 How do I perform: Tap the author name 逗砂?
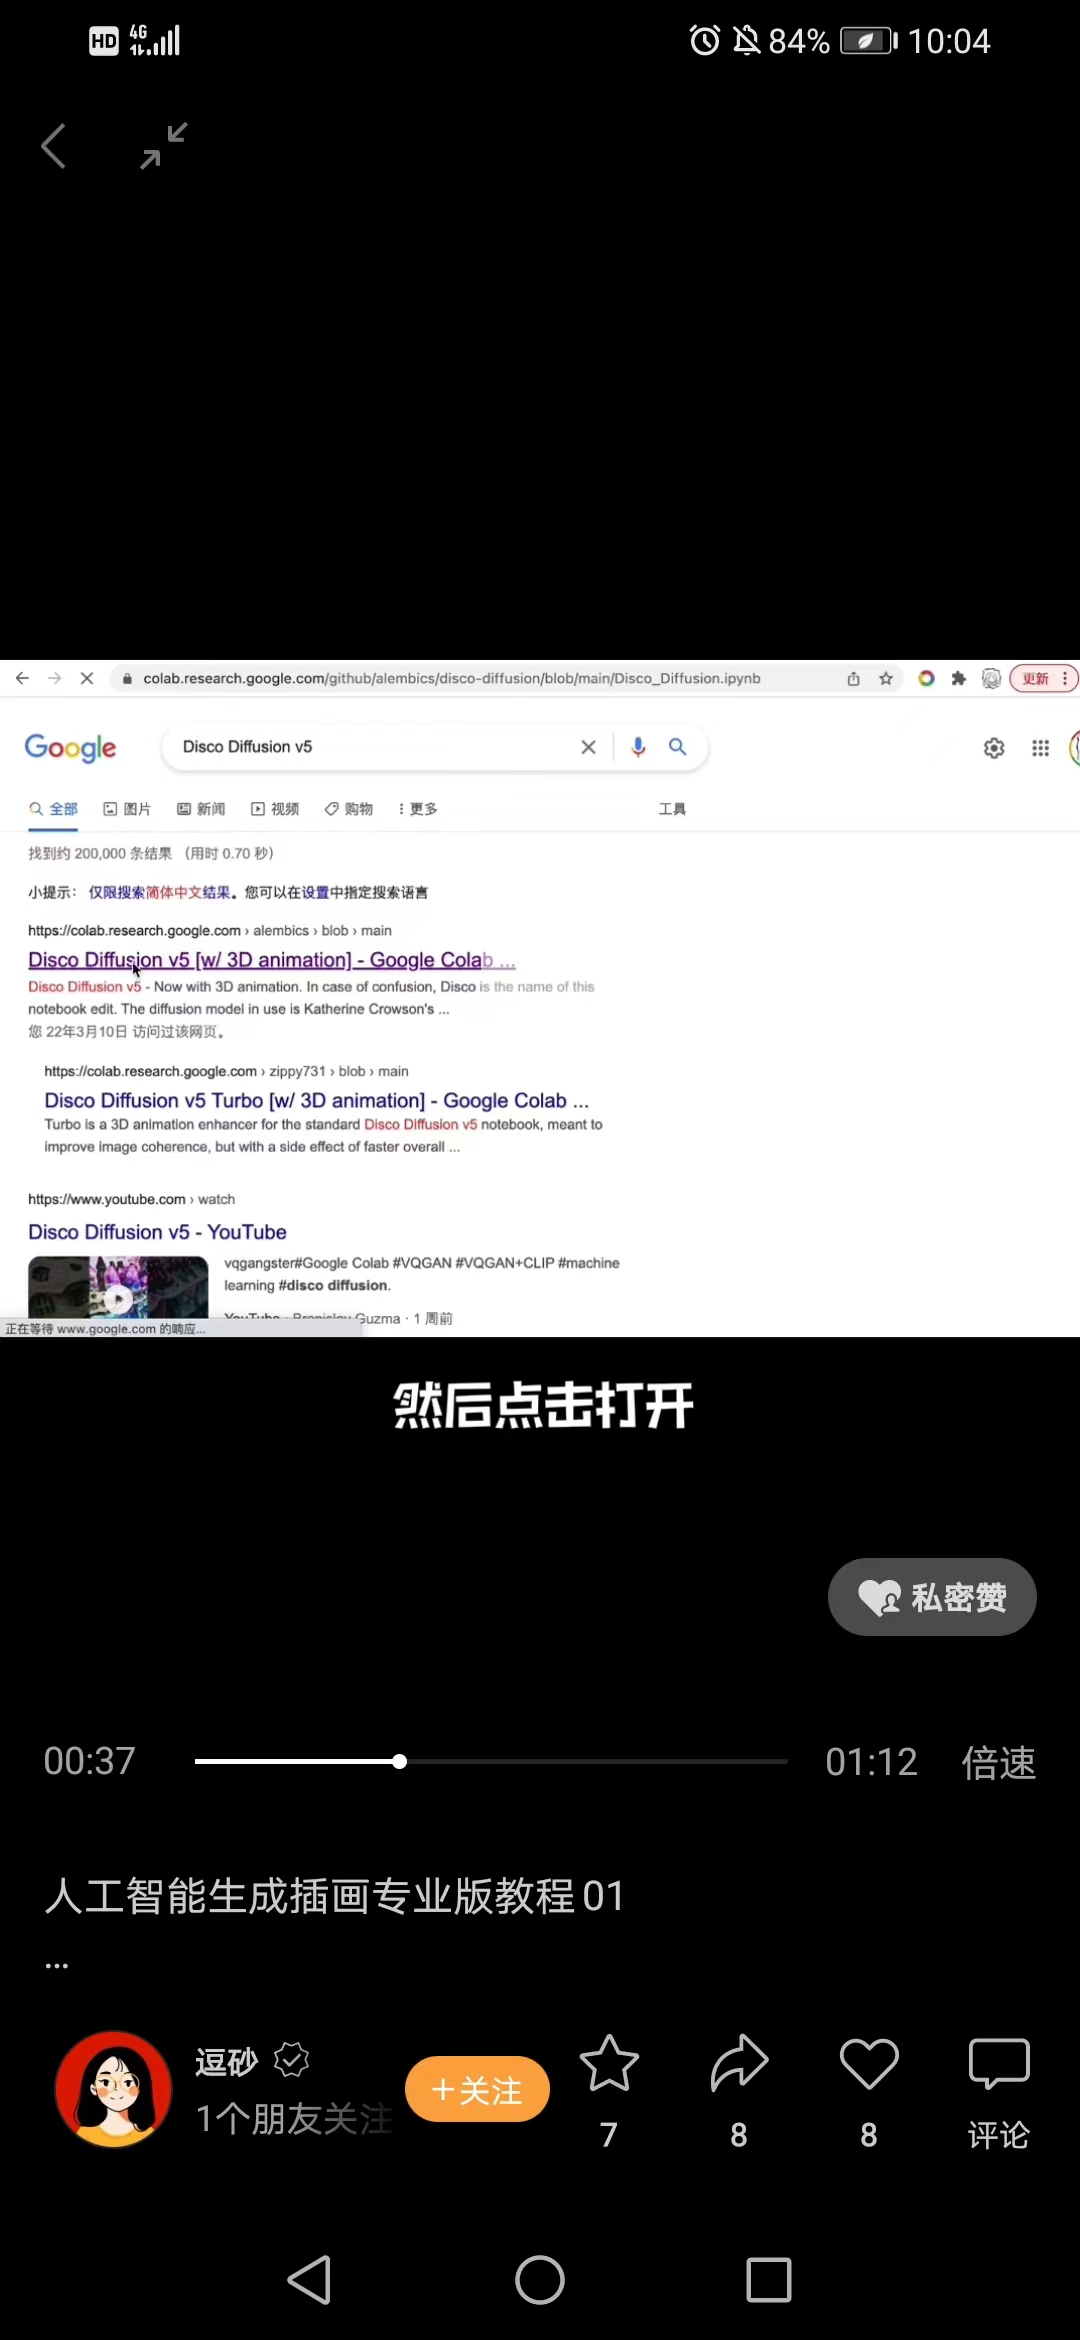[227, 2061]
